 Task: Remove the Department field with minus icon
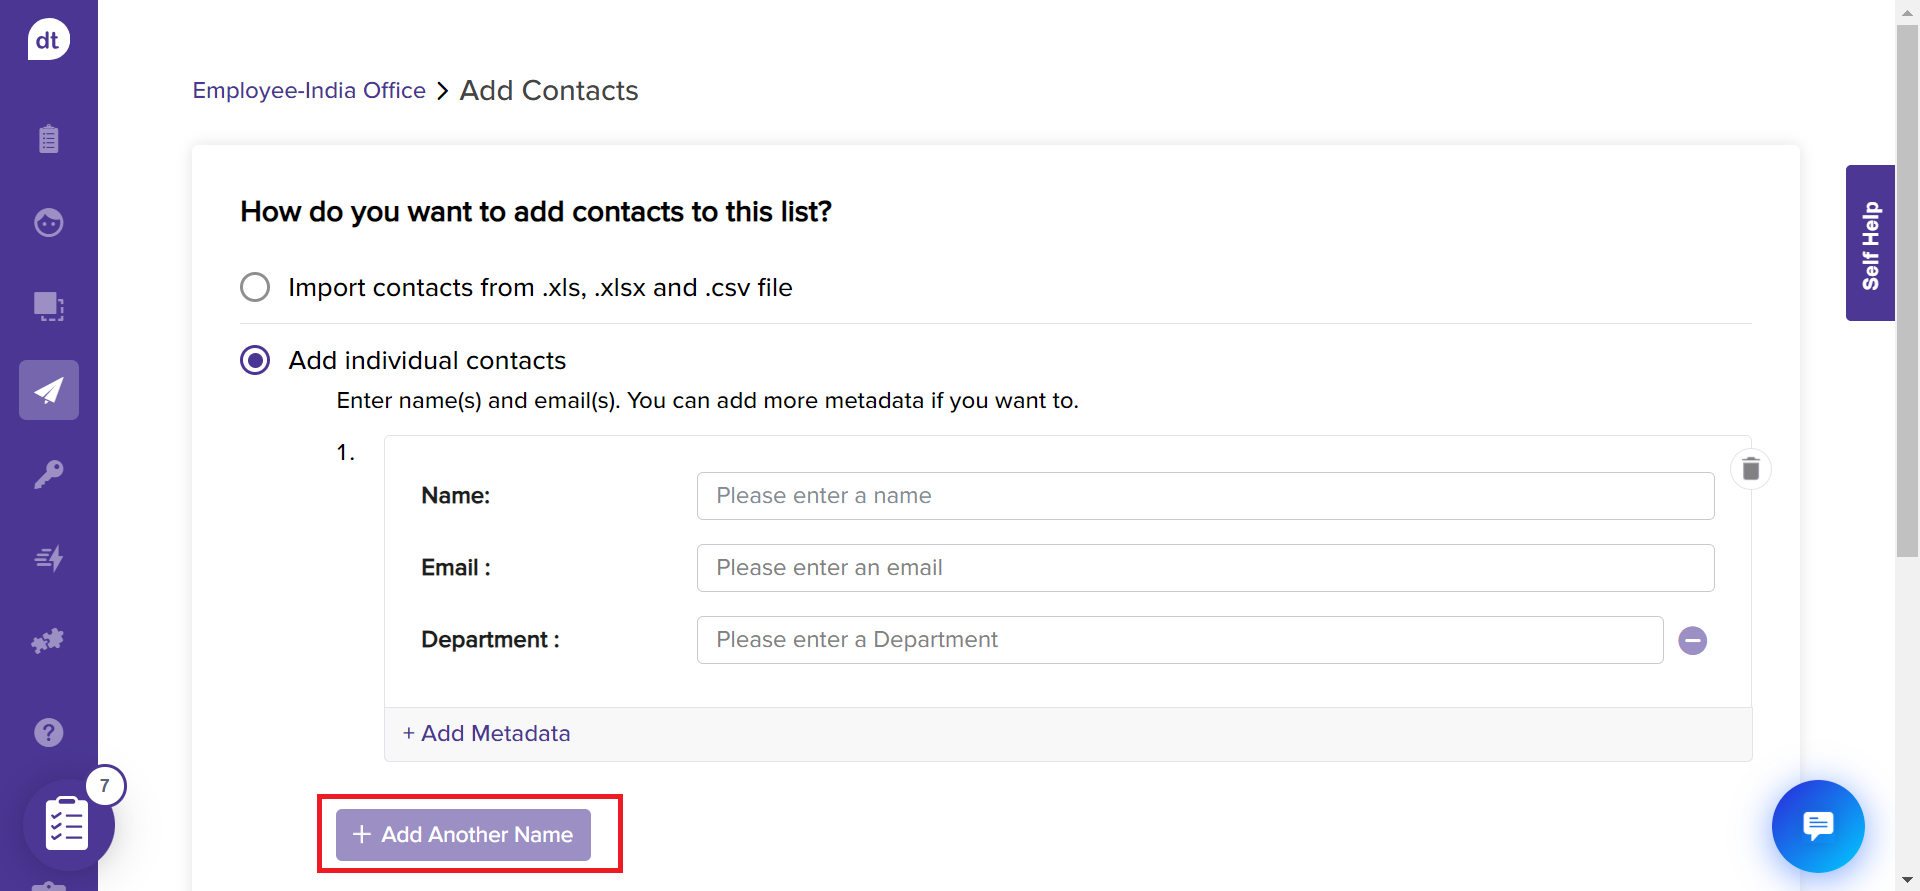1692,641
